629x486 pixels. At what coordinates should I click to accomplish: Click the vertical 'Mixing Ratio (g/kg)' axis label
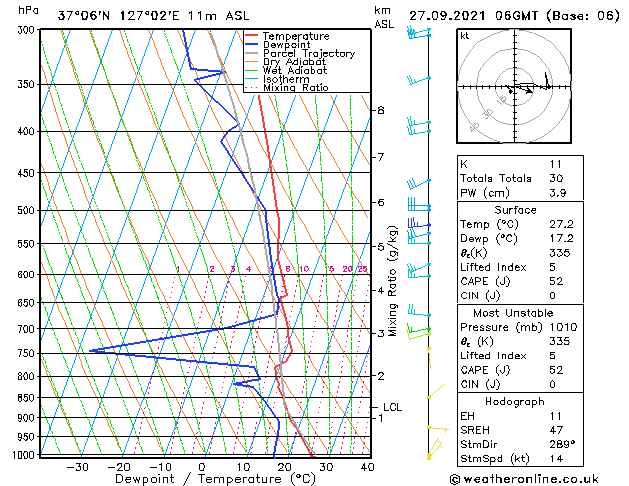392,281
